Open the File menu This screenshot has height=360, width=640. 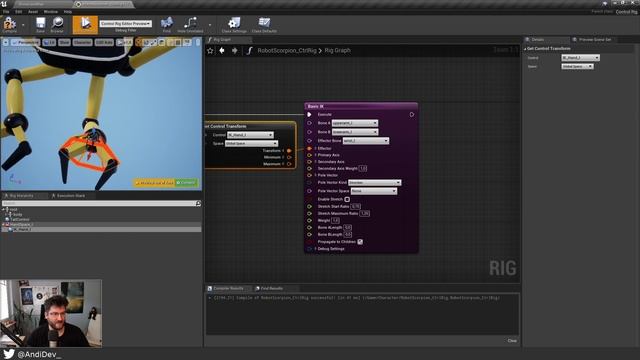click(x=6, y=11)
